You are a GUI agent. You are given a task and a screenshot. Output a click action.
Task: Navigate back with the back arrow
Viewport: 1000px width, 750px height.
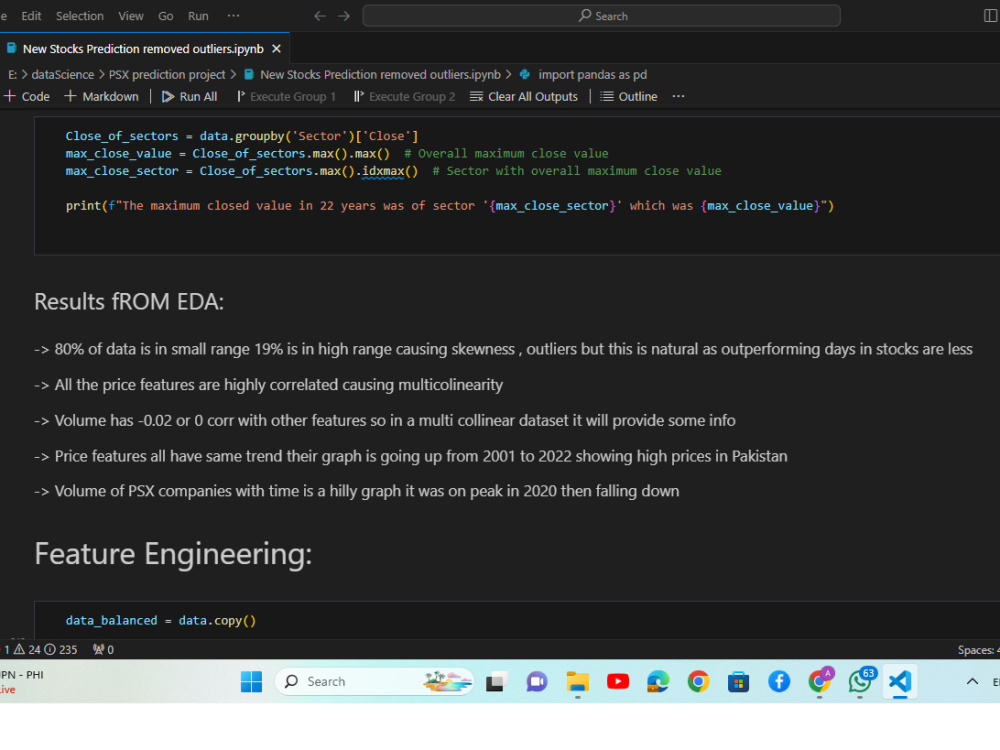click(x=319, y=16)
